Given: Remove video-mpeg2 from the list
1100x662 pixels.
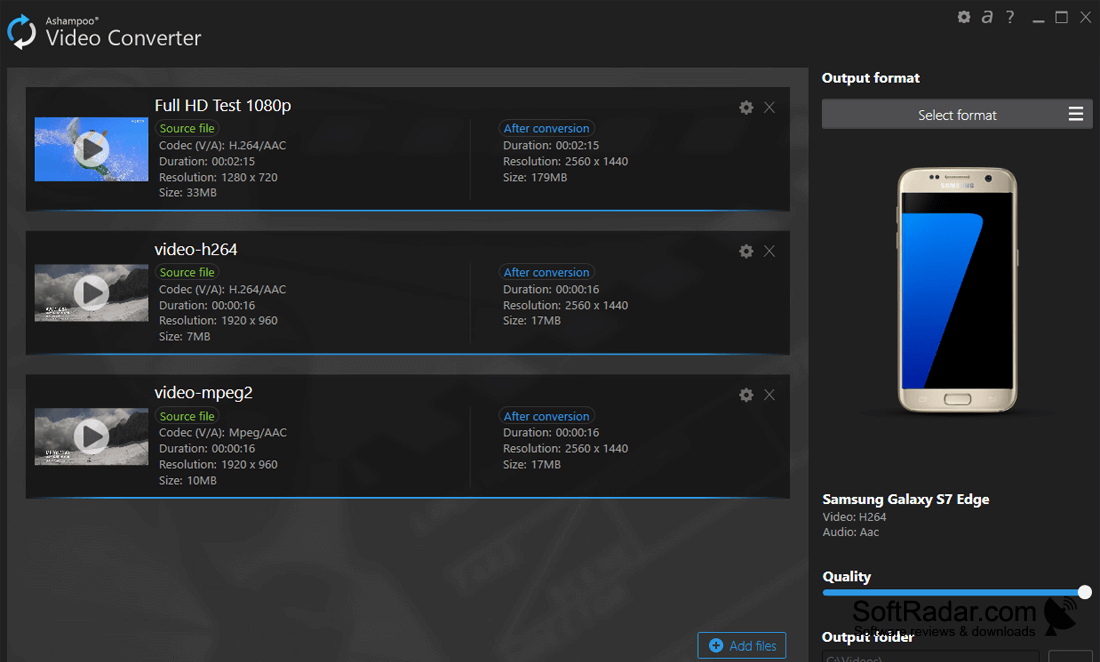Looking at the screenshot, I should point(770,395).
